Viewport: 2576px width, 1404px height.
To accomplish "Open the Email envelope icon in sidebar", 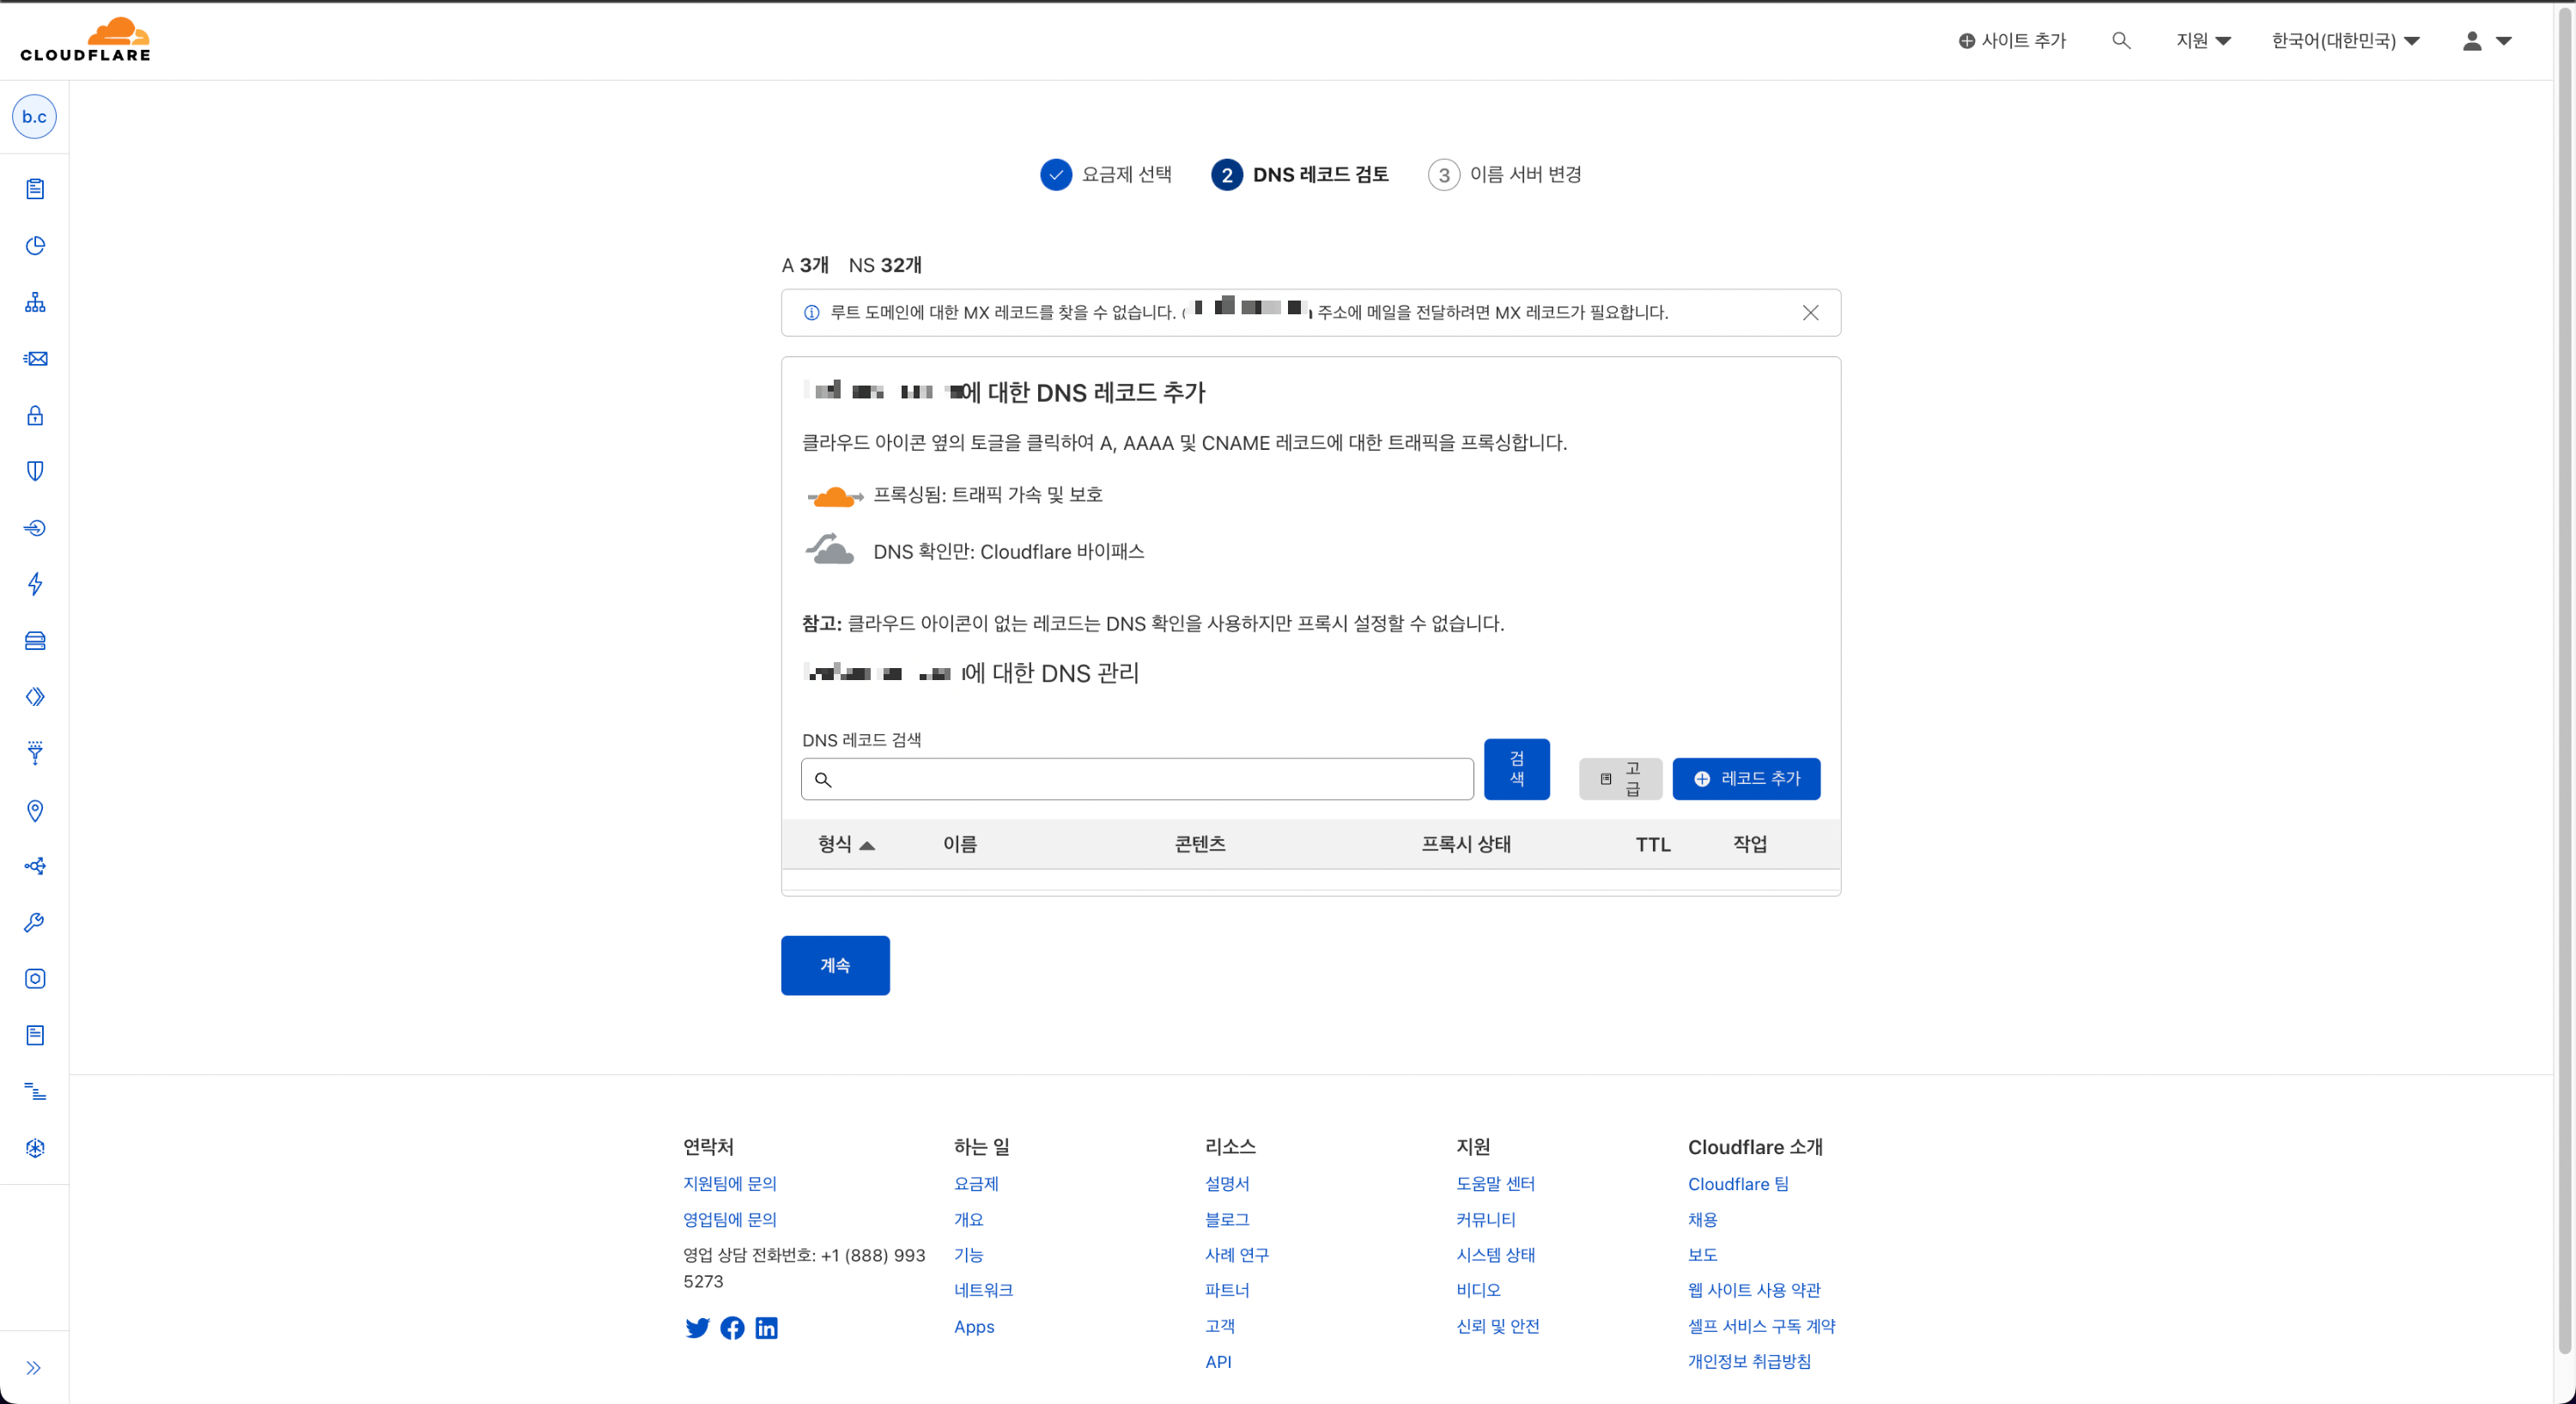I will 35,359.
